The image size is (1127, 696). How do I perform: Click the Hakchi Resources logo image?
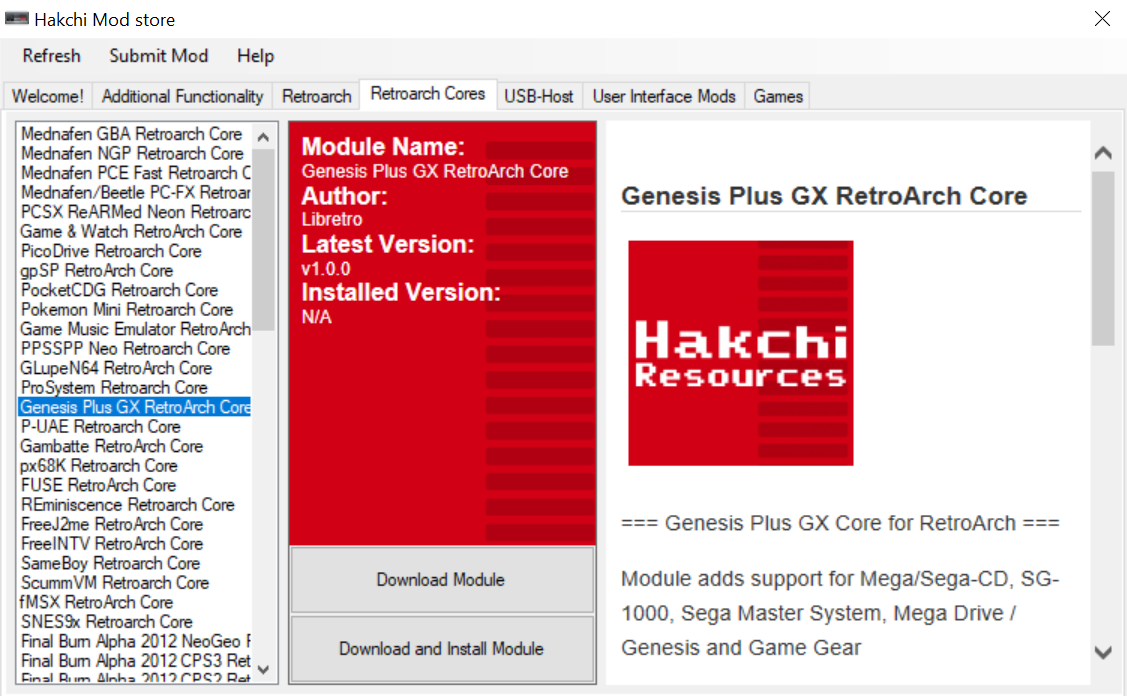[740, 353]
